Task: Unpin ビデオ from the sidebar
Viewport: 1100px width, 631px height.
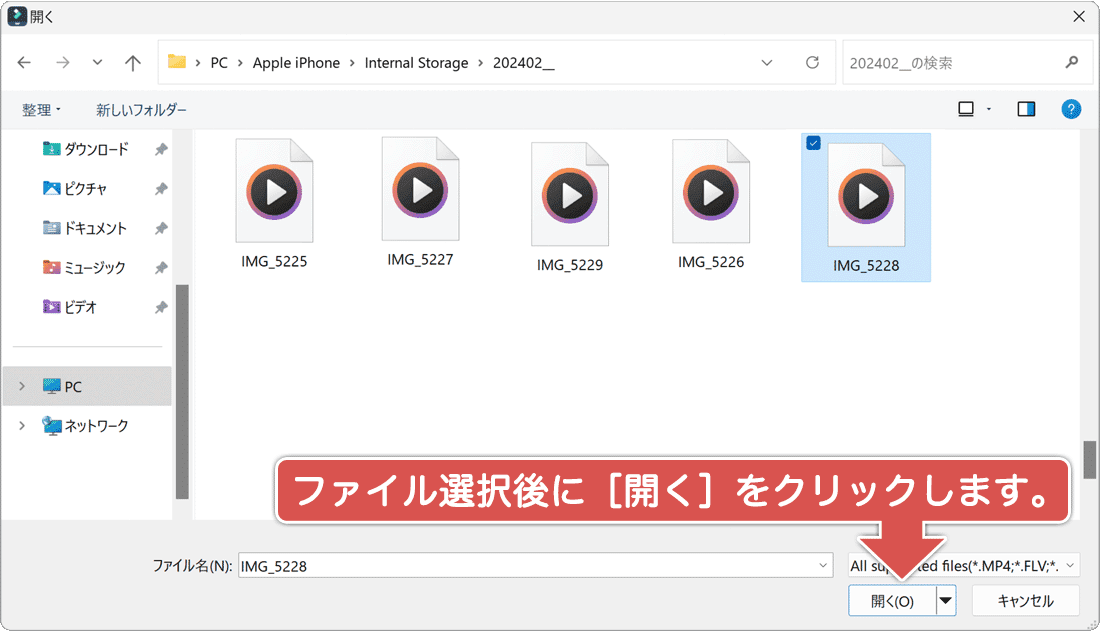Action: click(x=160, y=307)
